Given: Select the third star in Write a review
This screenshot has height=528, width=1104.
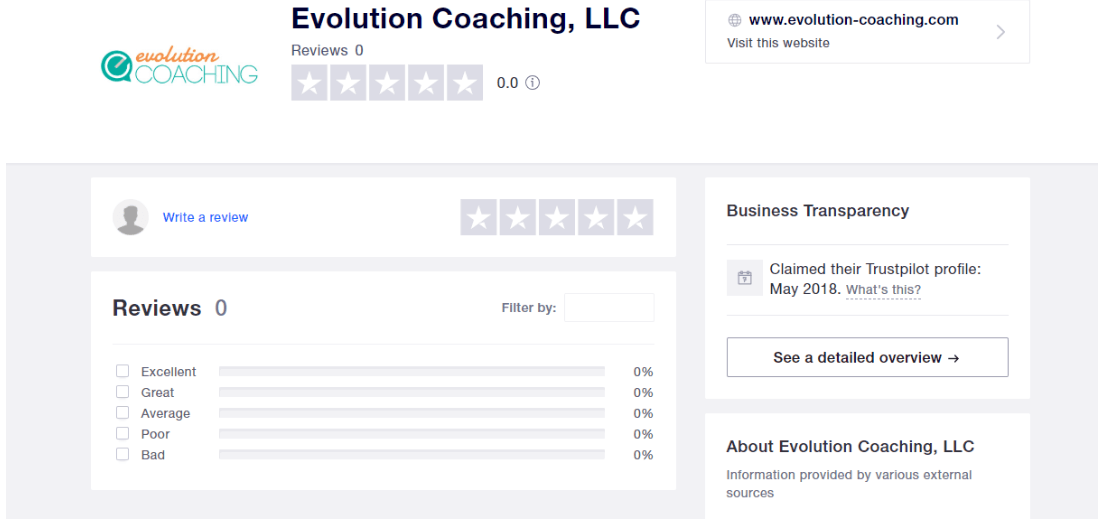Looking at the screenshot, I should [557, 218].
